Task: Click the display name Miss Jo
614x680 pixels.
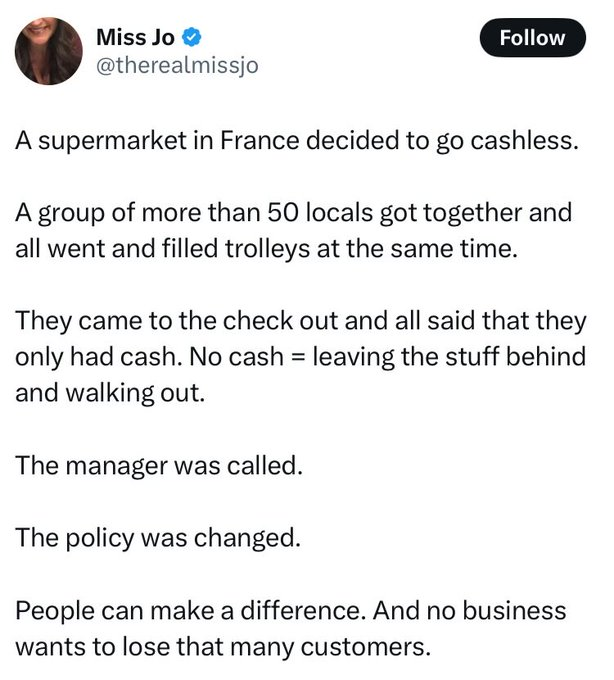Action: pos(135,39)
